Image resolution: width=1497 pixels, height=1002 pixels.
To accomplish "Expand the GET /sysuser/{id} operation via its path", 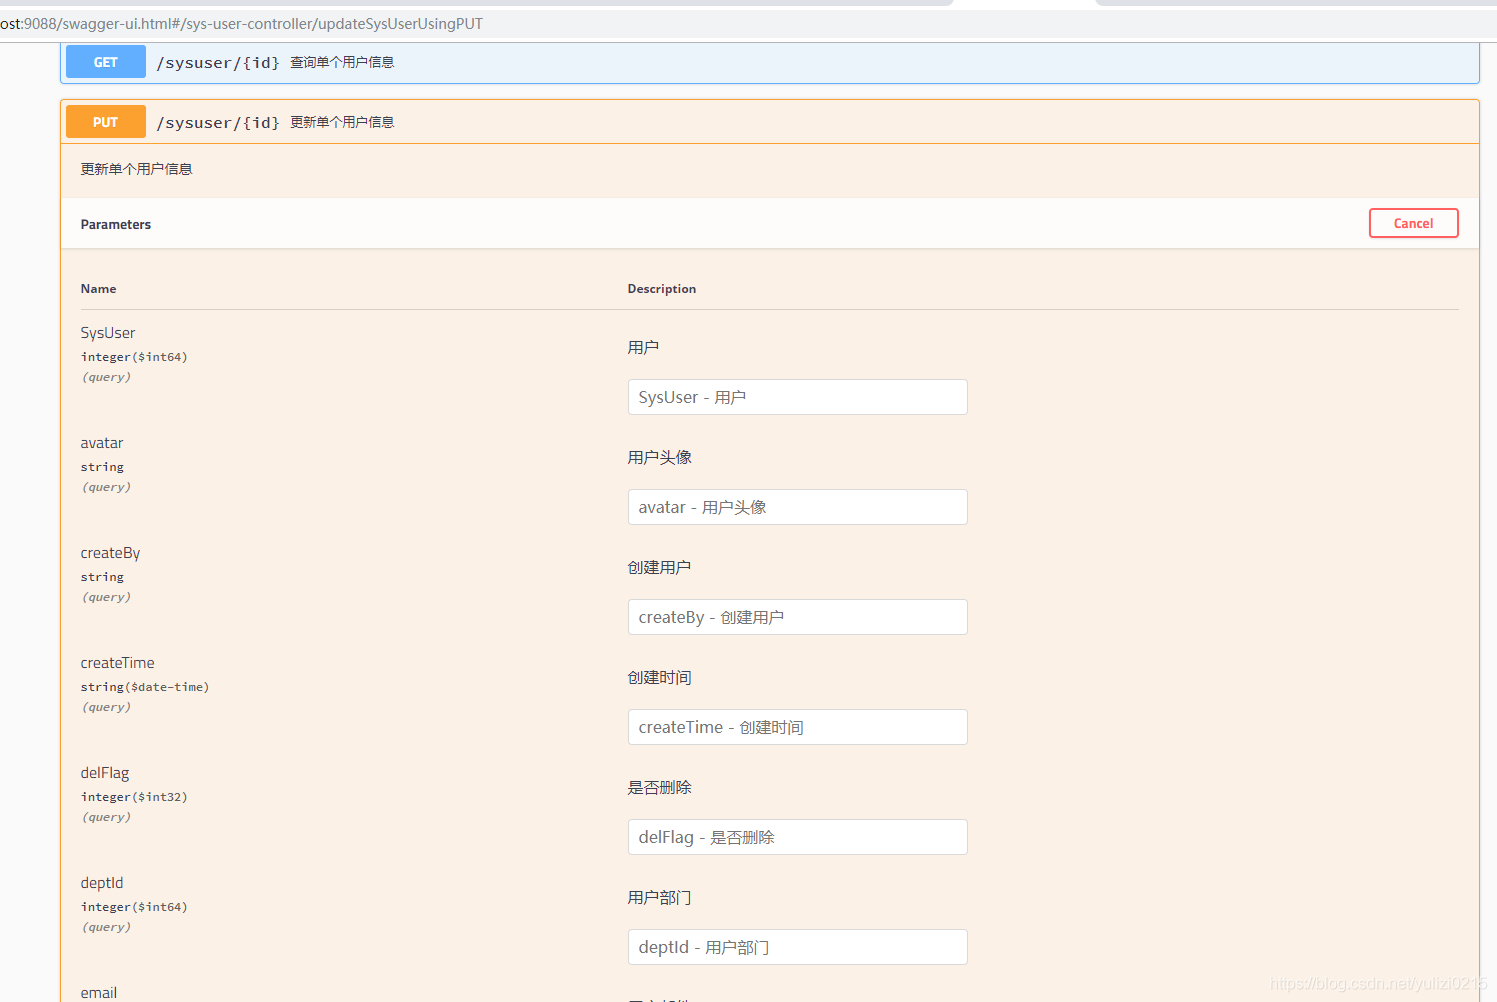I will coord(218,62).
